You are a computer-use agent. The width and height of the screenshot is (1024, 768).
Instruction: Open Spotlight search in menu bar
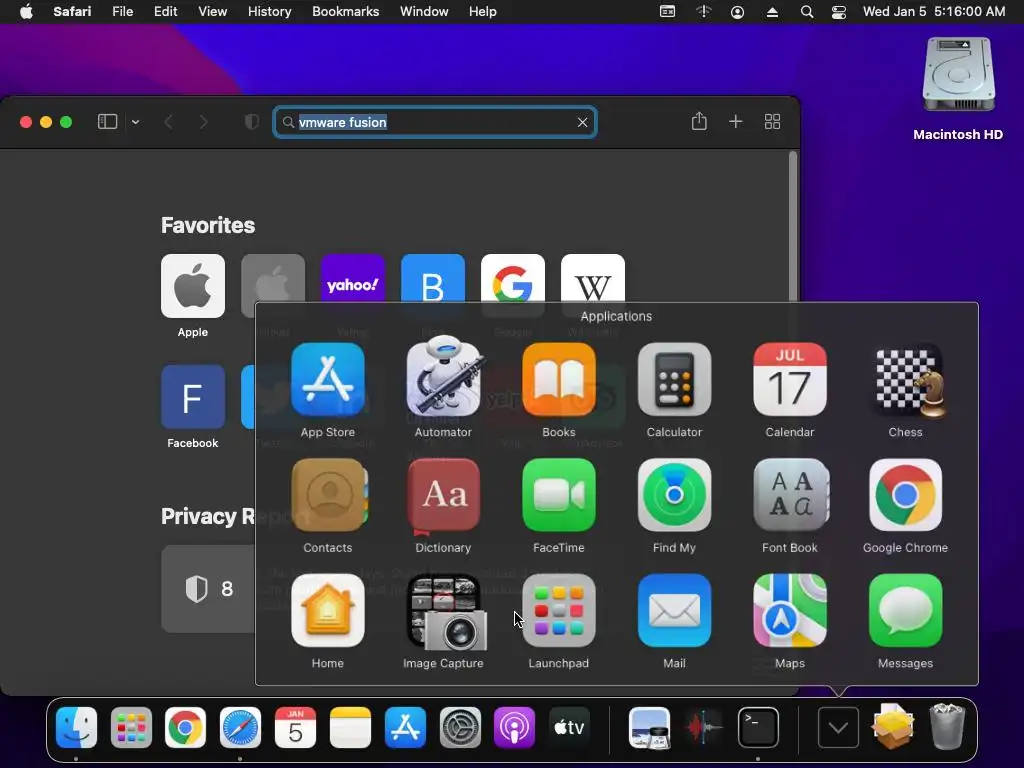(x=807, y=12)
